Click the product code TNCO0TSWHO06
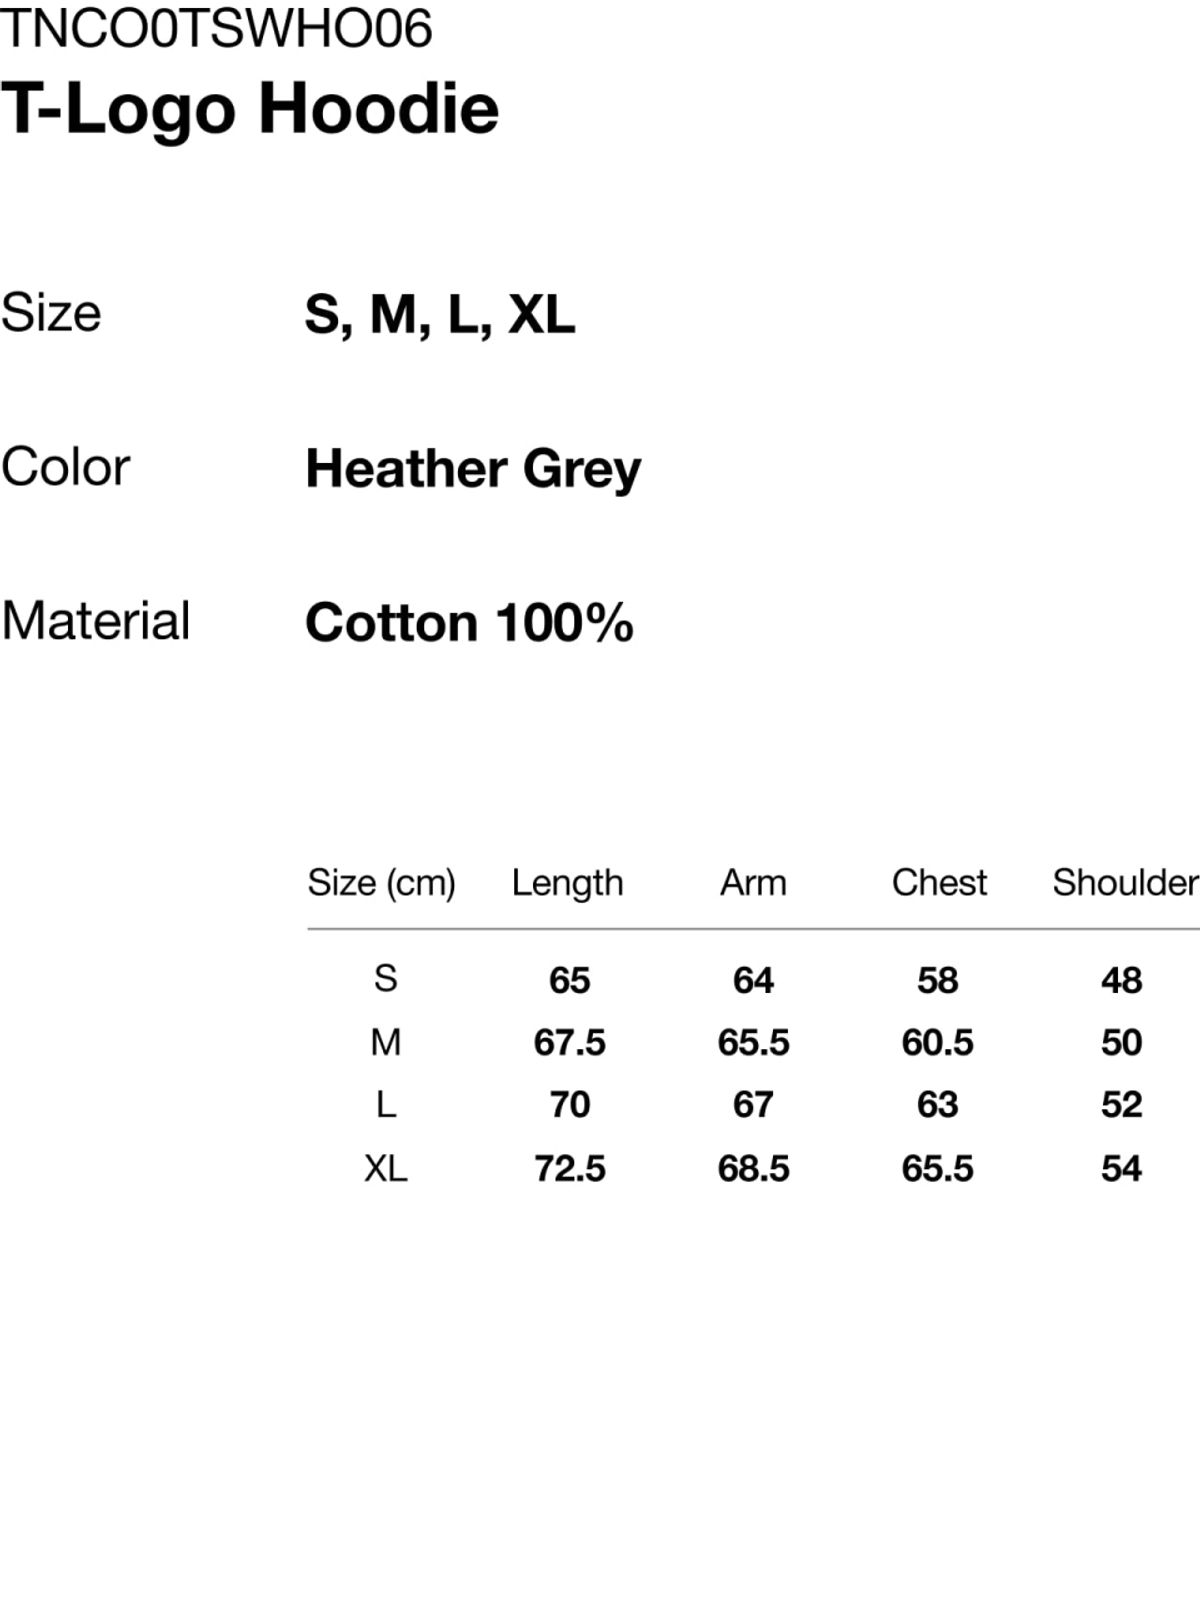The image size is (1200, 1601). 216,28
